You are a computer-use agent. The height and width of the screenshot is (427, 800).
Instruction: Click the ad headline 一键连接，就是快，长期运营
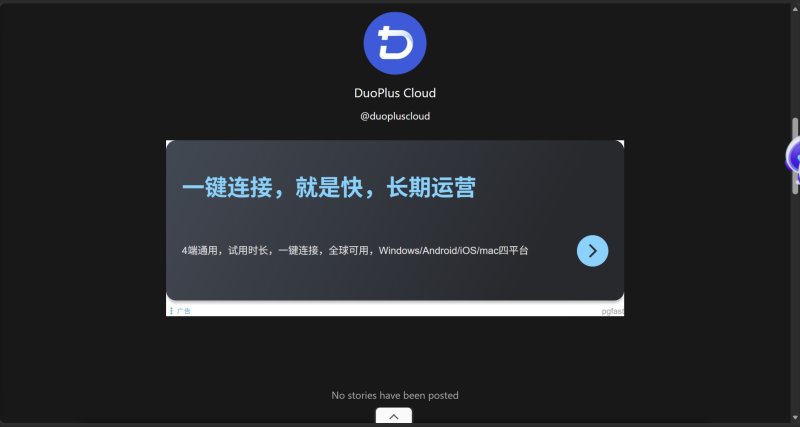pos(329,187)
